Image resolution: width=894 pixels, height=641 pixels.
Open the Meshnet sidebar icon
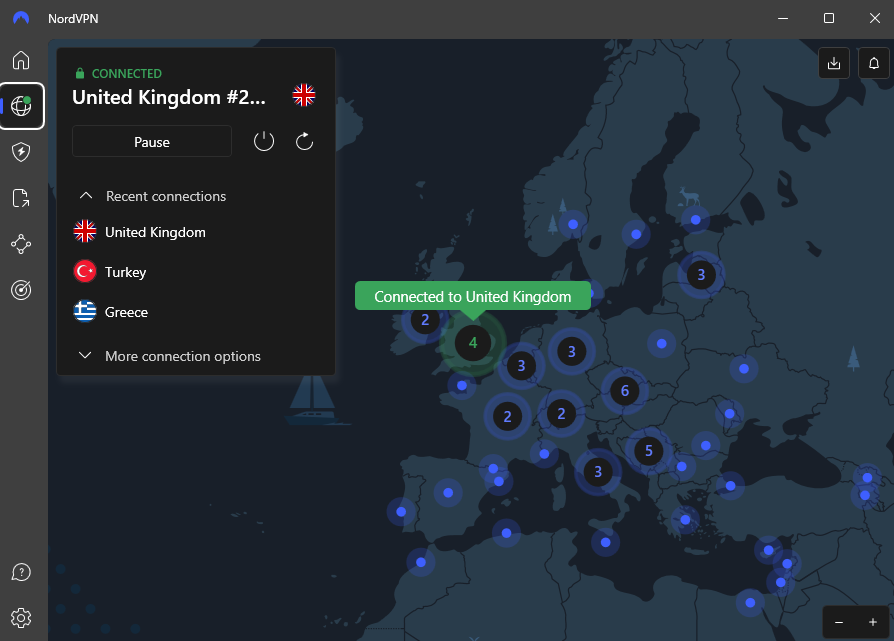[x=21, y=244]
